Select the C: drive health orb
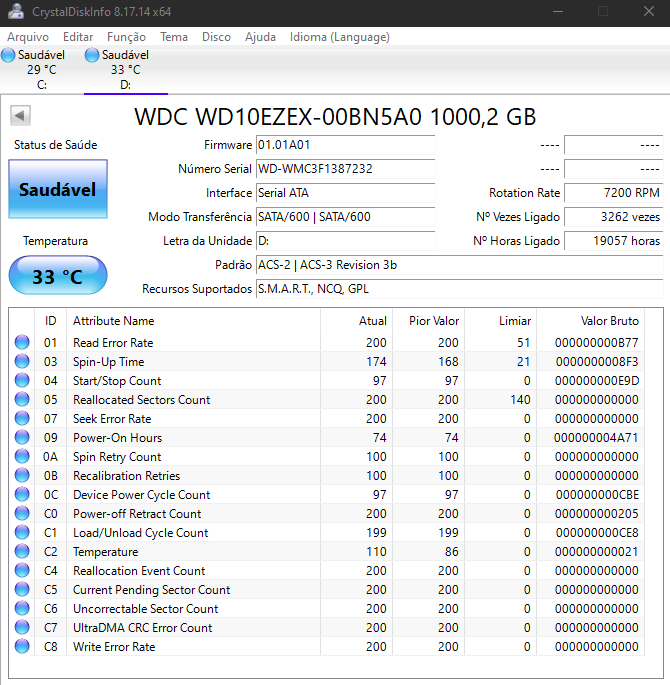670x685 pixels. point(8,55)
